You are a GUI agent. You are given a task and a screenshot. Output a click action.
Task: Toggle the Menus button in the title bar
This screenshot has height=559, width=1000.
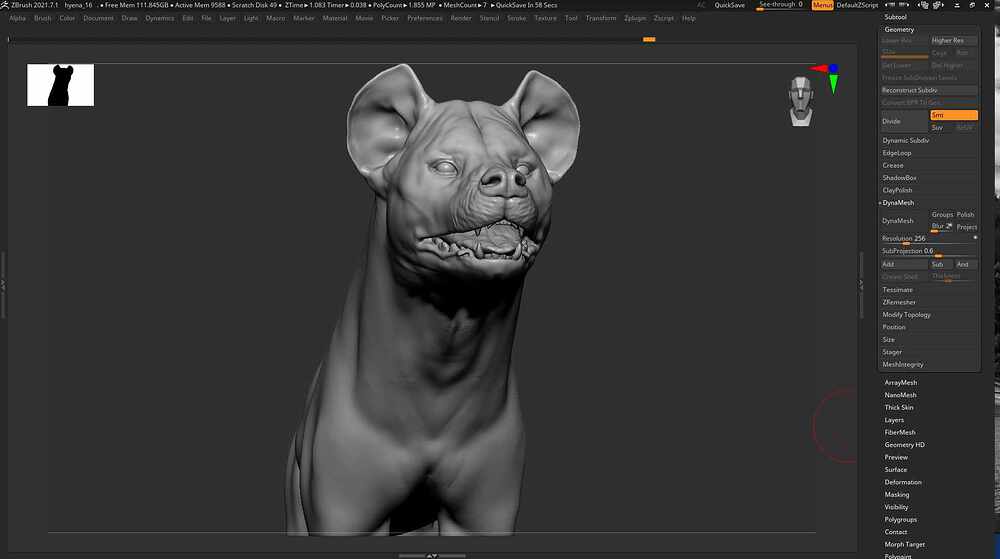tap(822, 5)
